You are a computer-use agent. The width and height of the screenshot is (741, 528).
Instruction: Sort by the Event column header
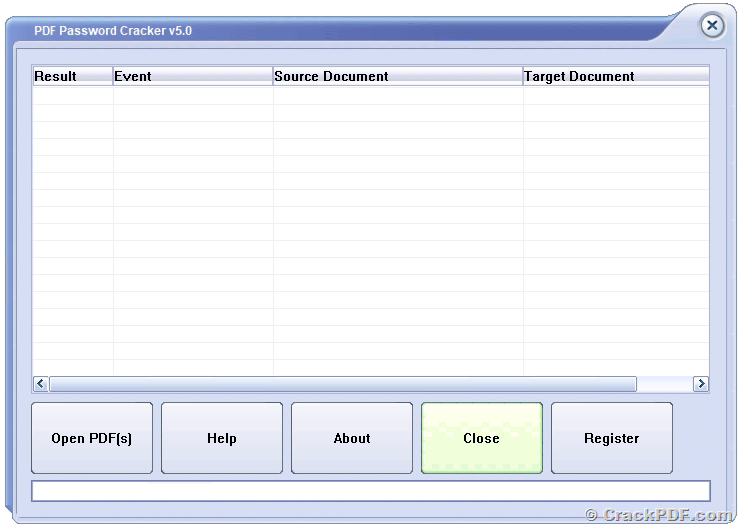[x=193, y=76]
